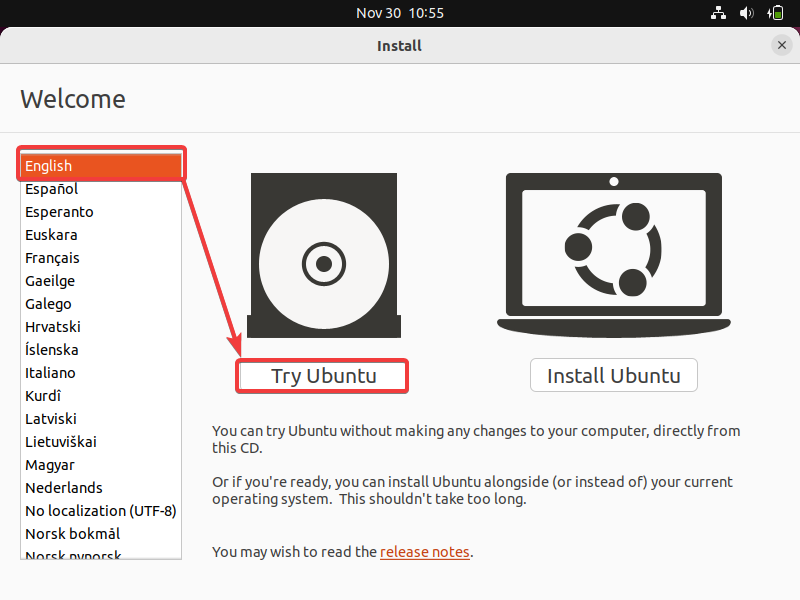Select Íslenska in the language list

click(x=101, y=349)
